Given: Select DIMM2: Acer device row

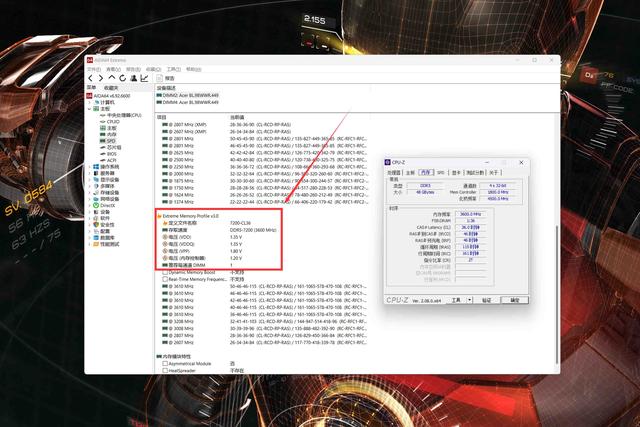Looking at the screenshot, I should 188,95.
